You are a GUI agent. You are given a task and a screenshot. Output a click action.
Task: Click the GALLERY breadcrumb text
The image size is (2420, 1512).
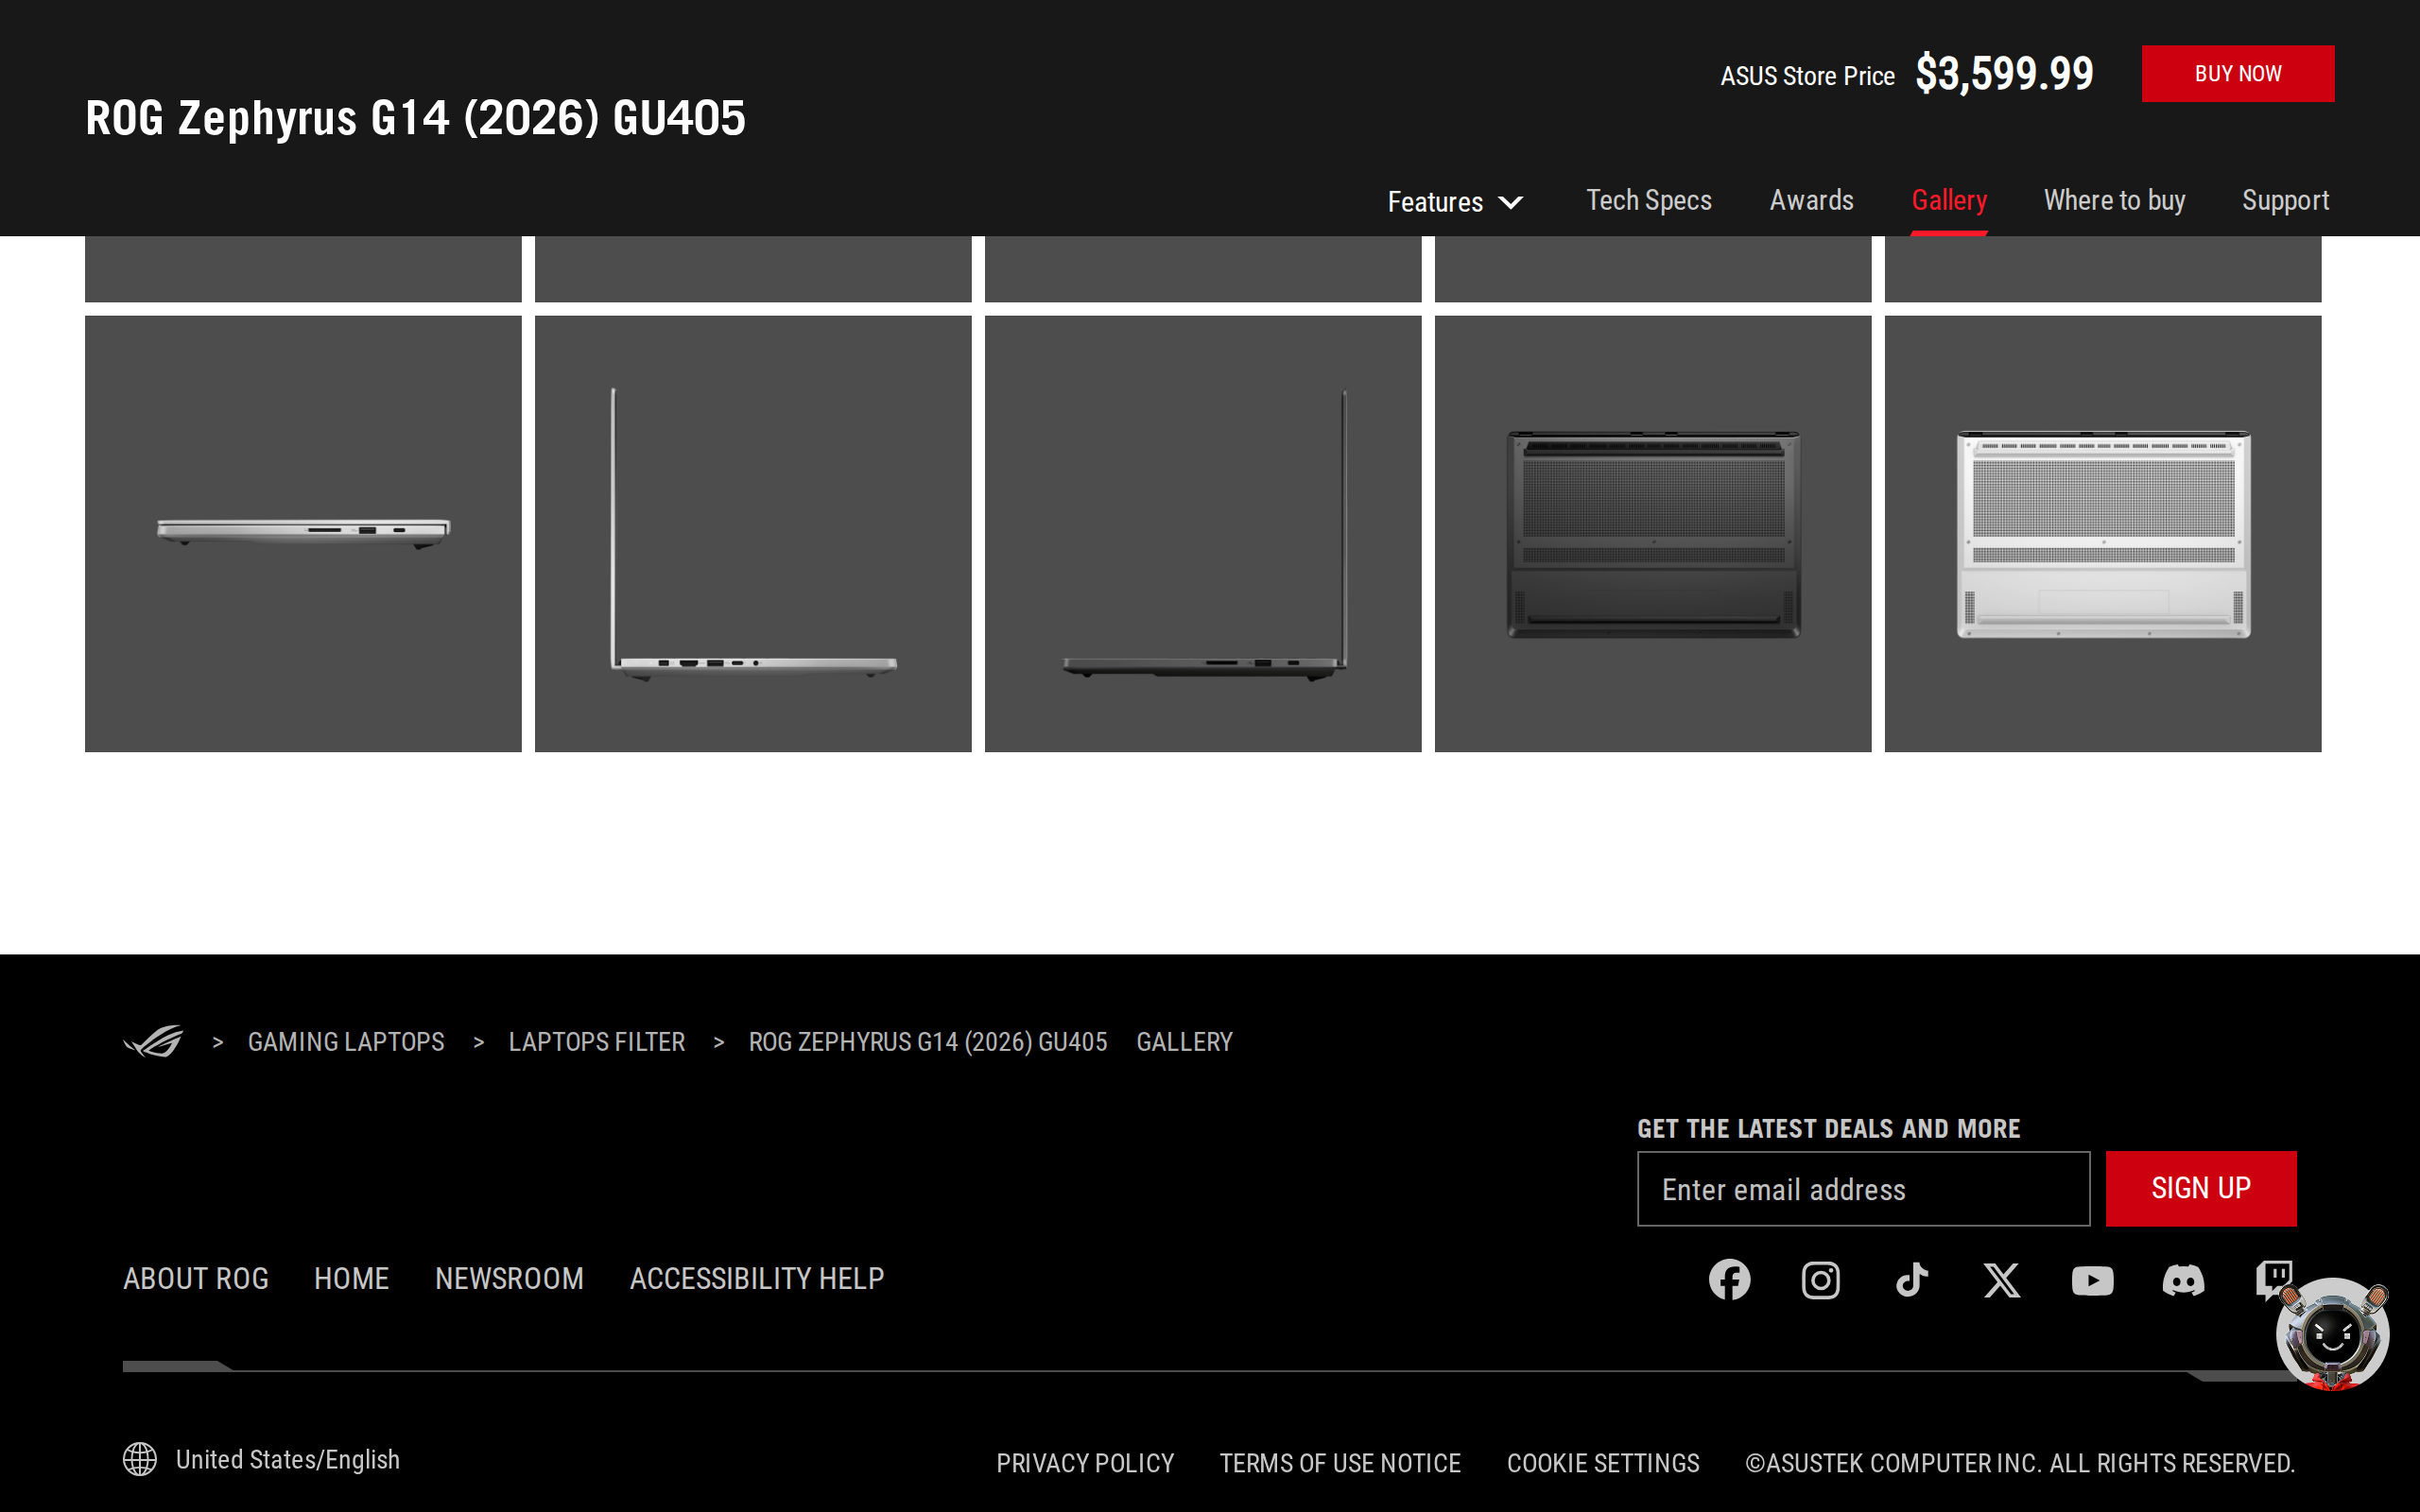(1184, 1041)
